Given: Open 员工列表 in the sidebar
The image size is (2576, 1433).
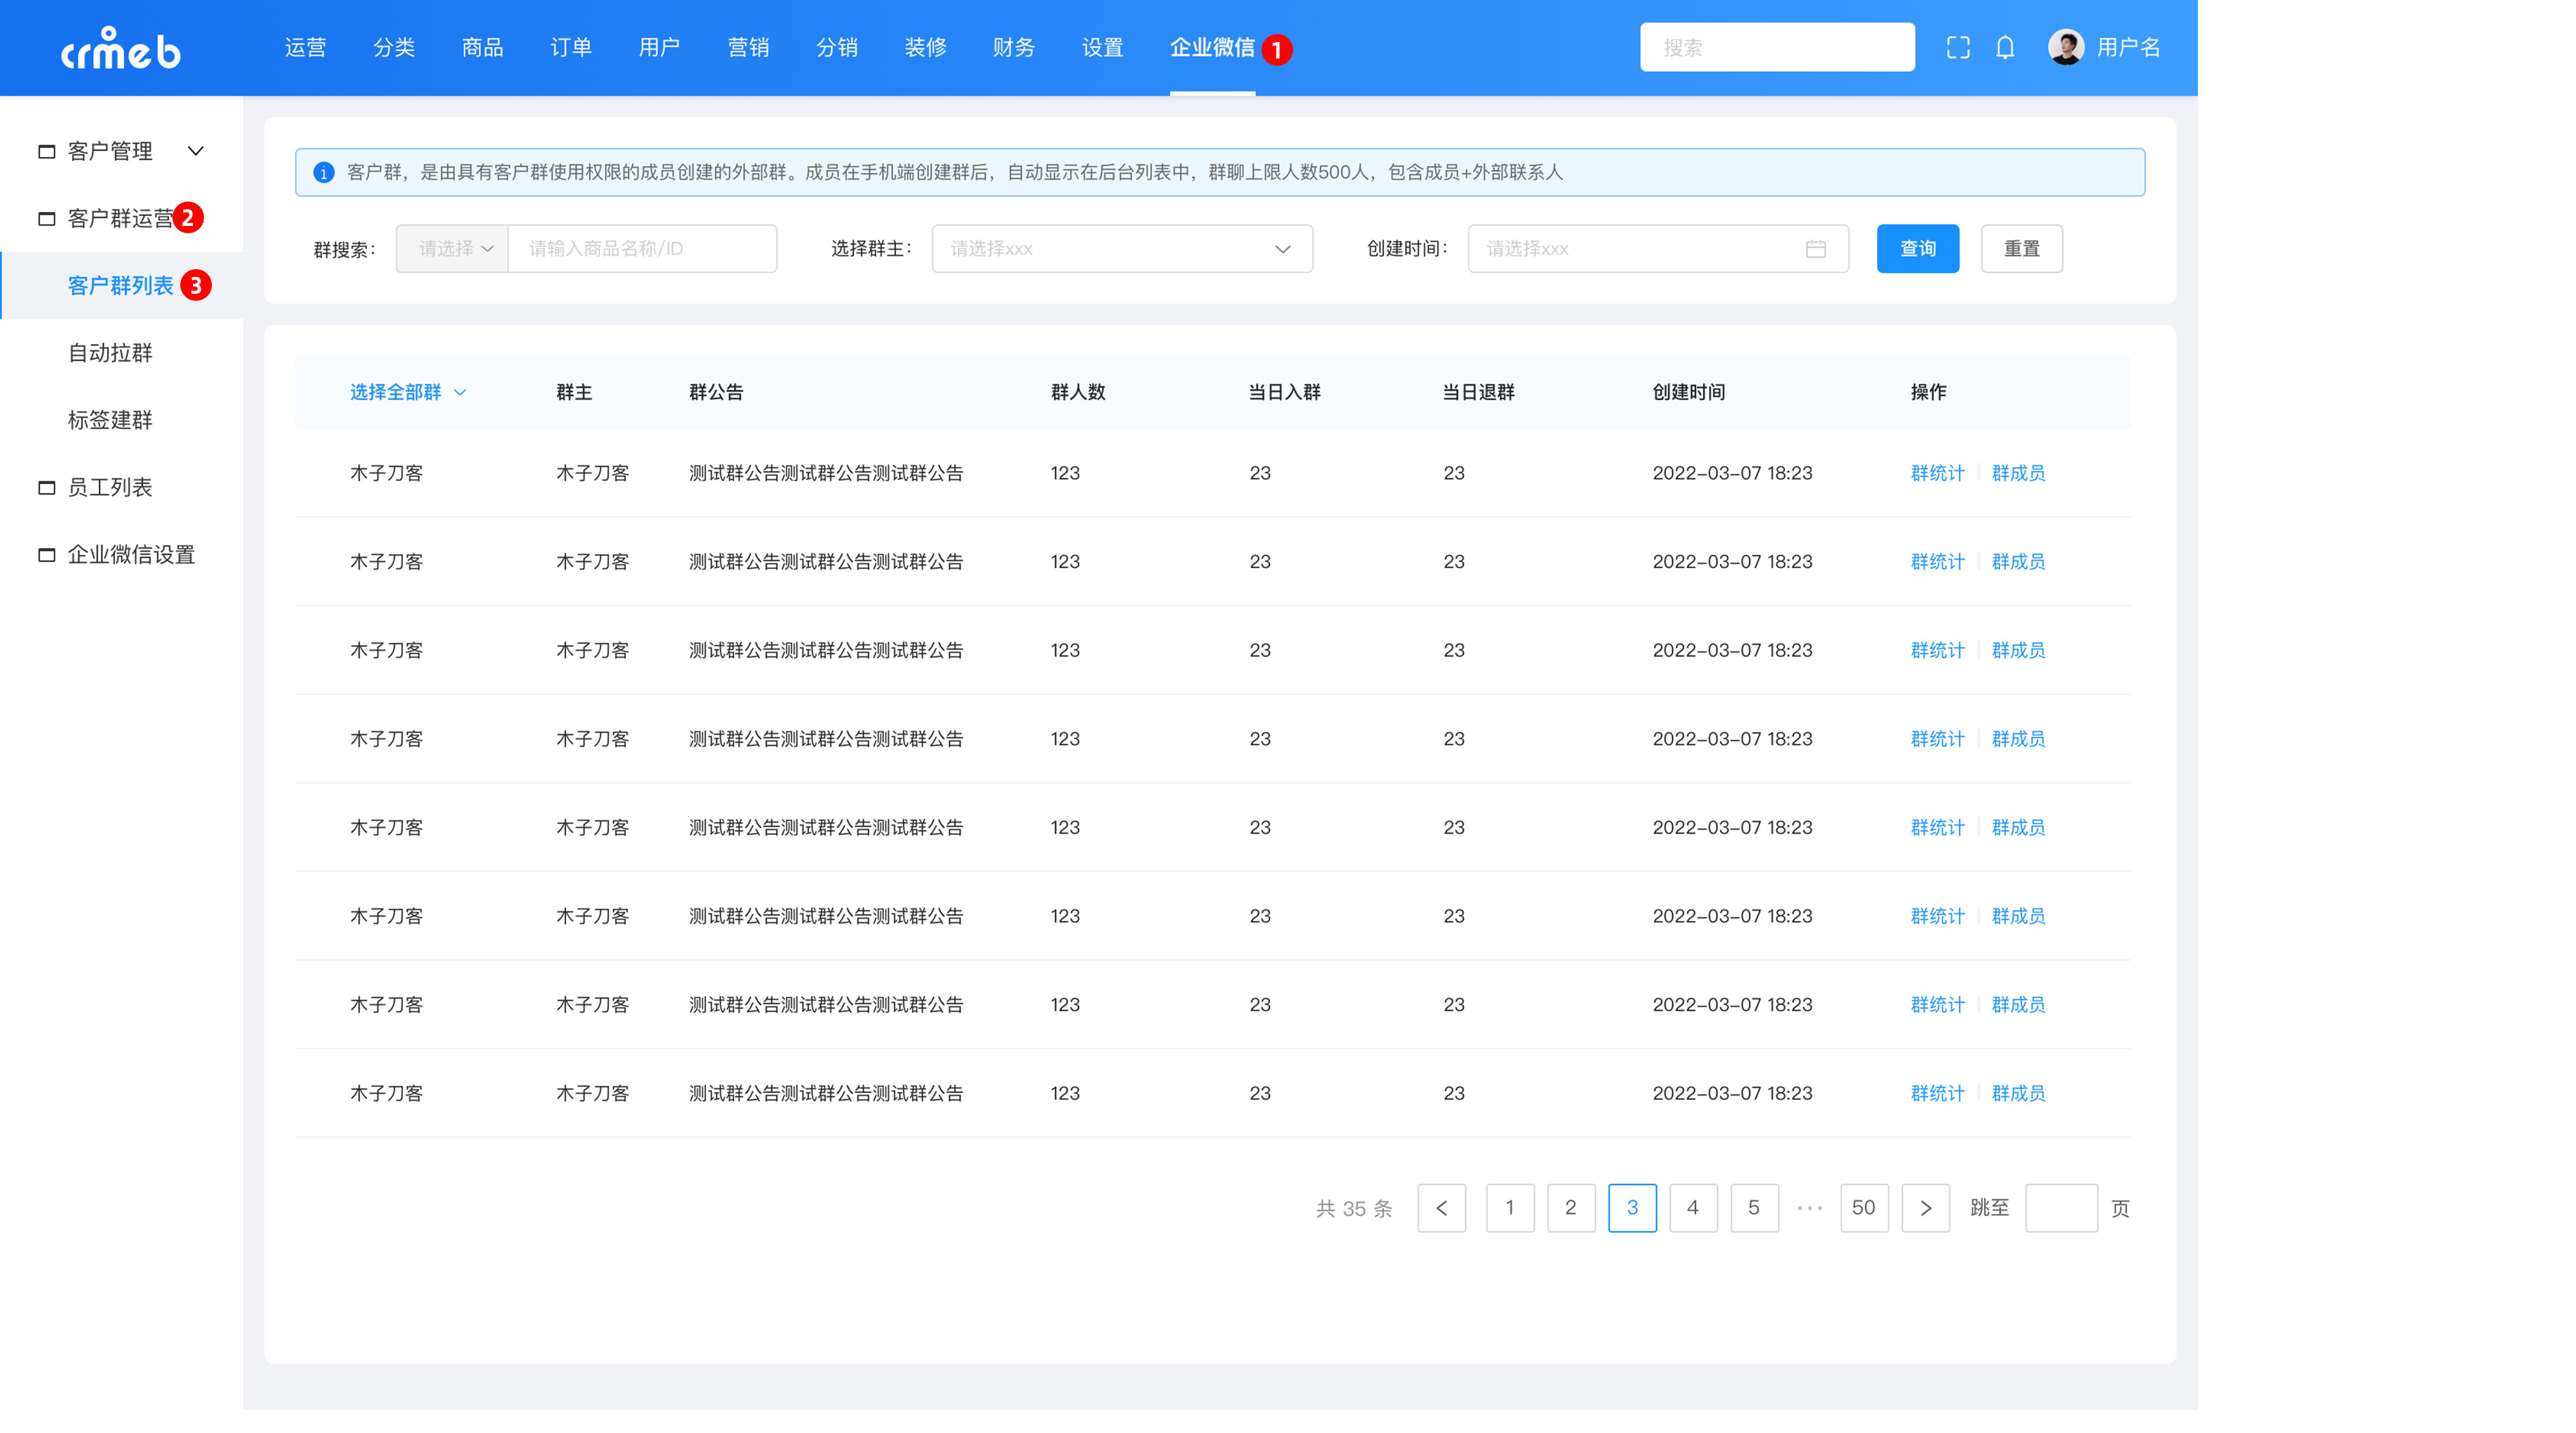Looking at the screenshot, I should [x=110, y=487].
